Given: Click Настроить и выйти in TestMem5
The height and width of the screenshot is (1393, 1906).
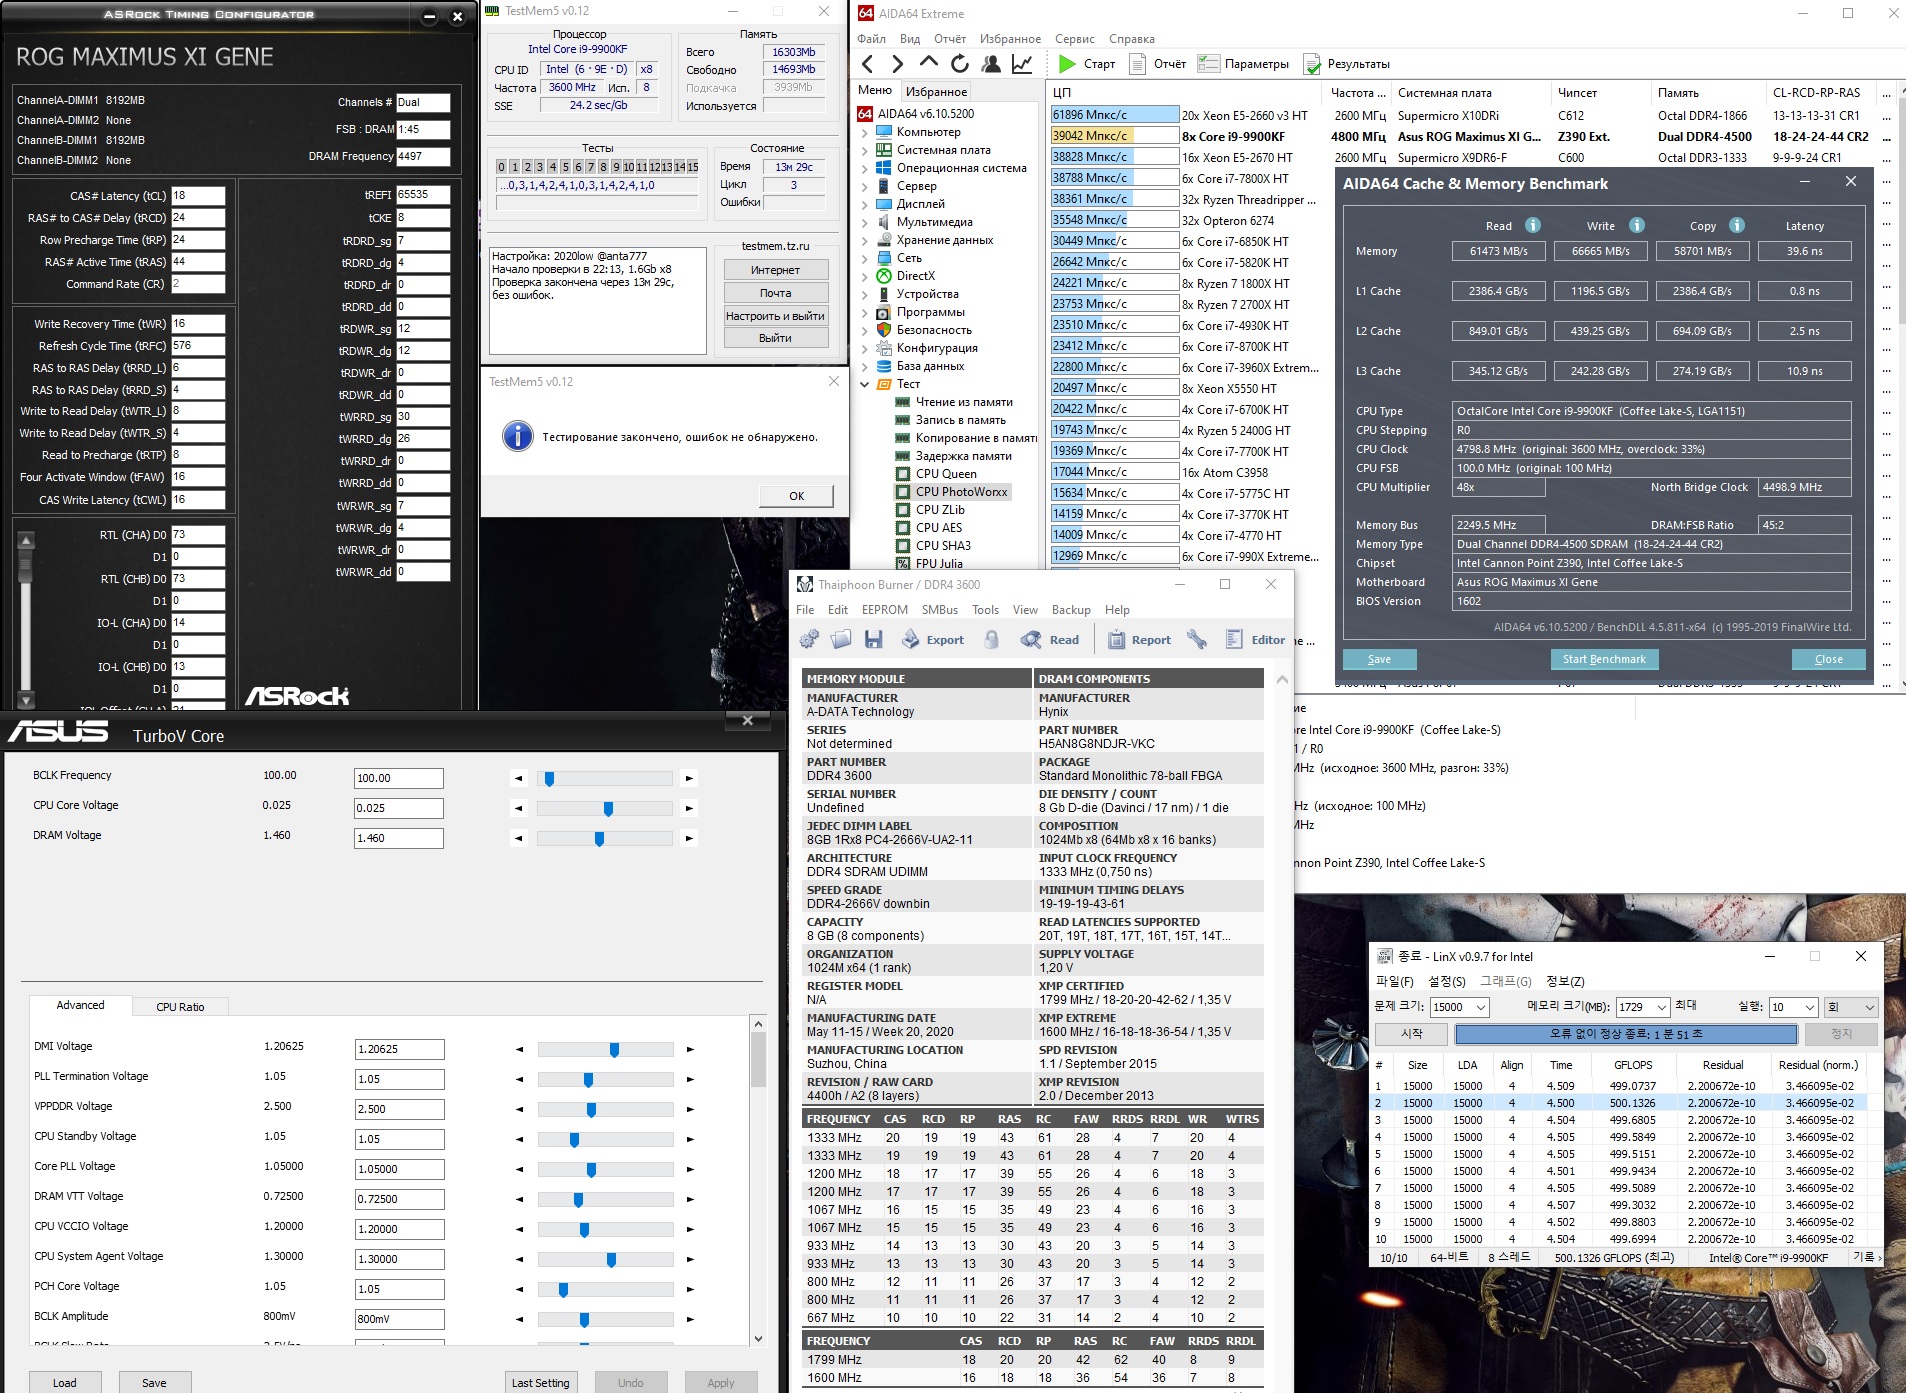Looking at the screenshot, I should tap(775, 316).
